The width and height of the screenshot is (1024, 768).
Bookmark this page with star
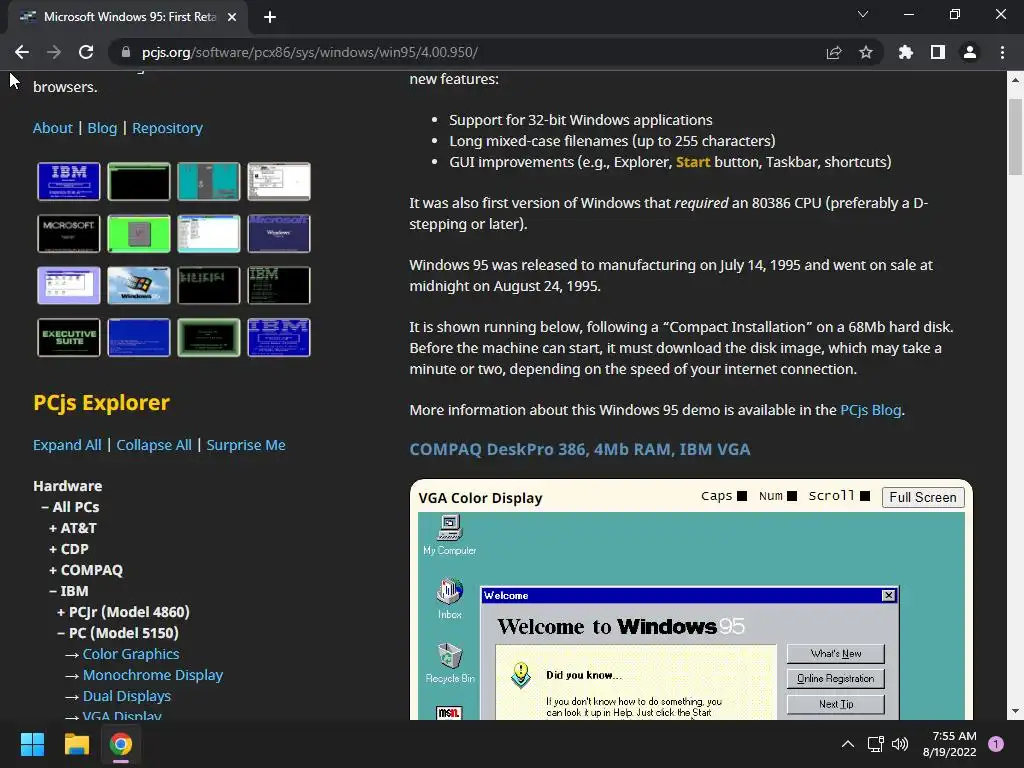[866, 52]
